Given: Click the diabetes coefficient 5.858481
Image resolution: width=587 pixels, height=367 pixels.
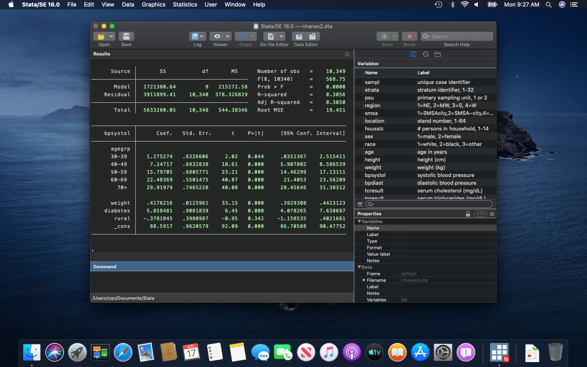Looking at the screenshot, I should click(x=159, y=211).
